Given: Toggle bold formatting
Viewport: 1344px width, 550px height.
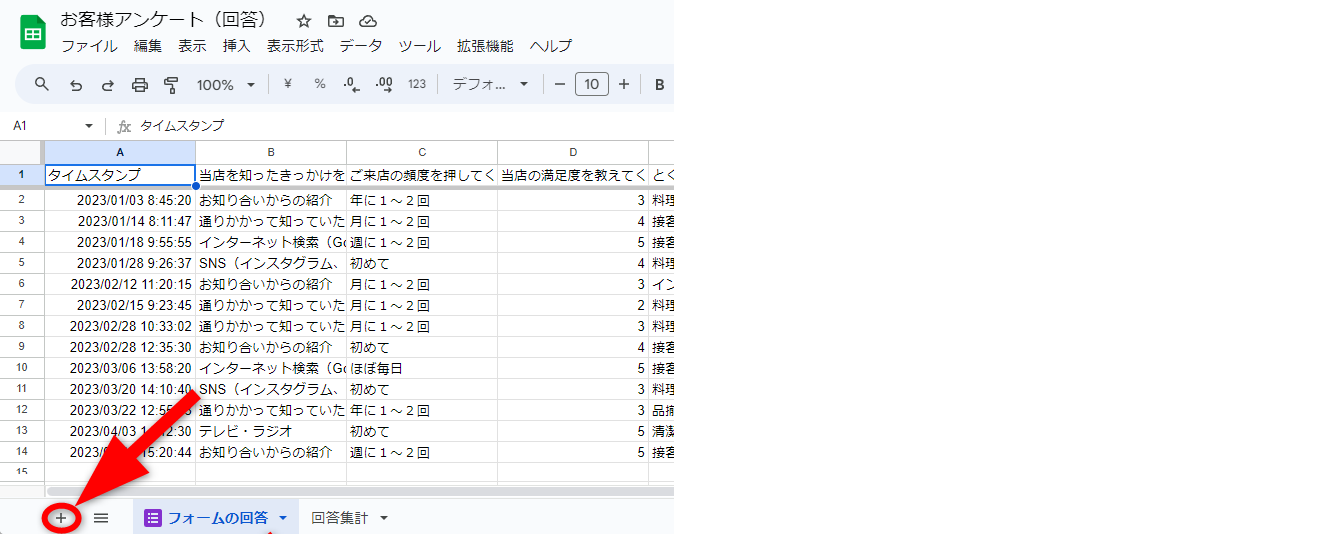Looking at the screenshot, I should click(660, 85).
